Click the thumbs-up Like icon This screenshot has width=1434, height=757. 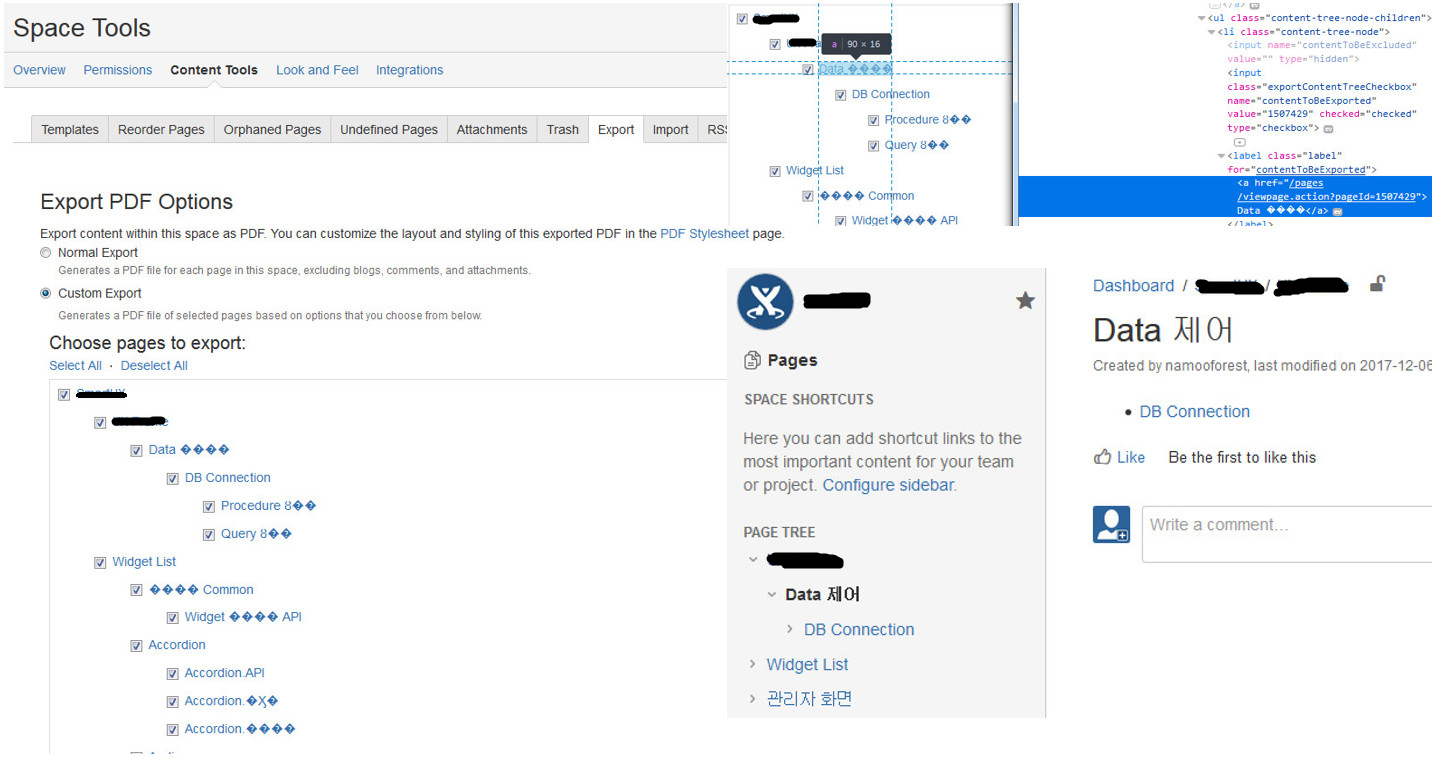click(1103, 457)
